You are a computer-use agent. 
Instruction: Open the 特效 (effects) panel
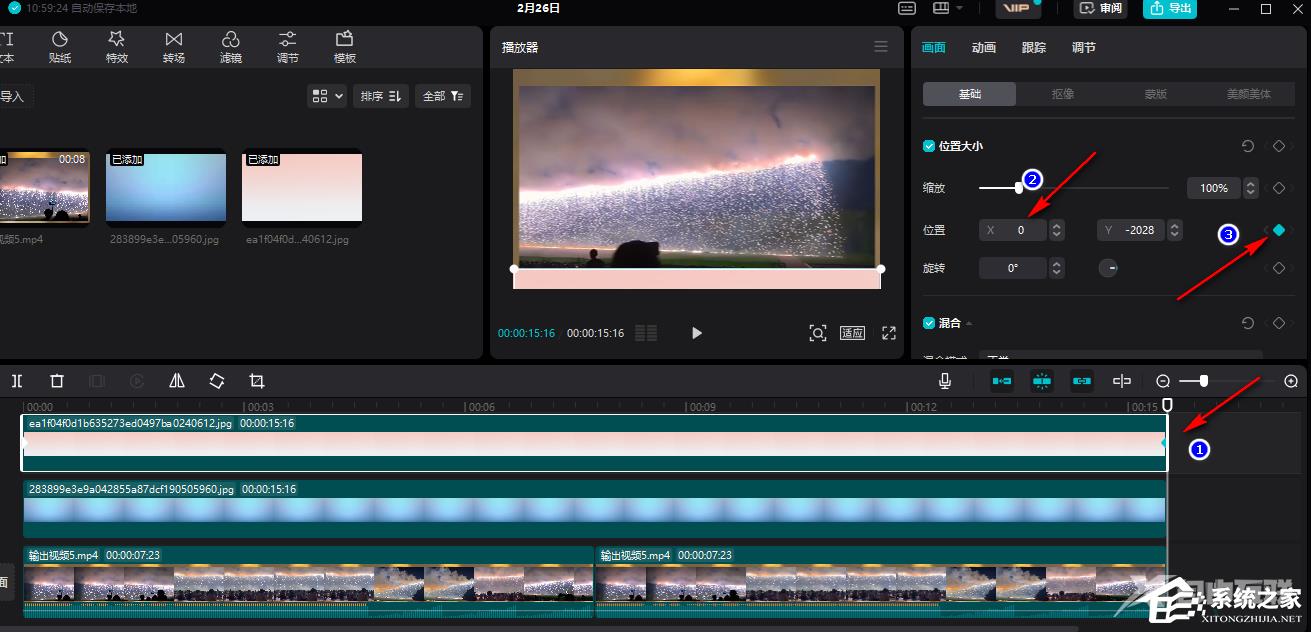pos(117,46)
